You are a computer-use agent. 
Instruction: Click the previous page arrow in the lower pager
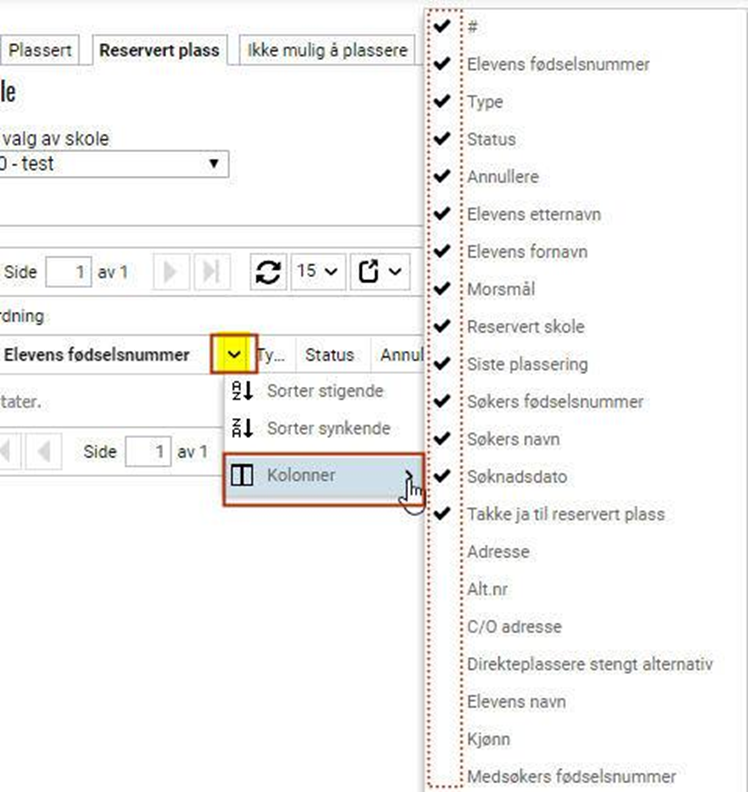point(43,452)
